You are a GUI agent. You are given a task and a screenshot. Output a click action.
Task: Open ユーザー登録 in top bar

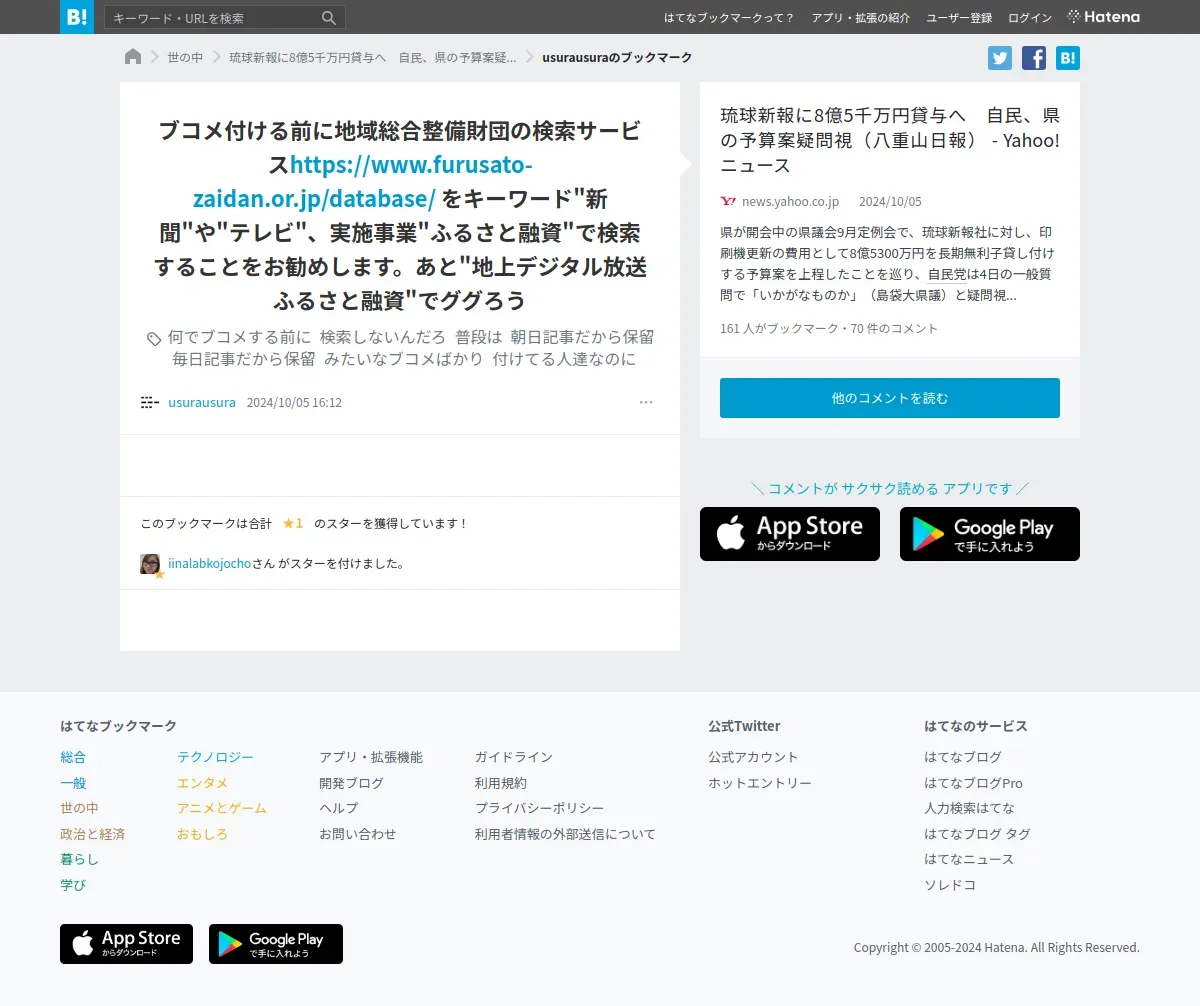959,18
